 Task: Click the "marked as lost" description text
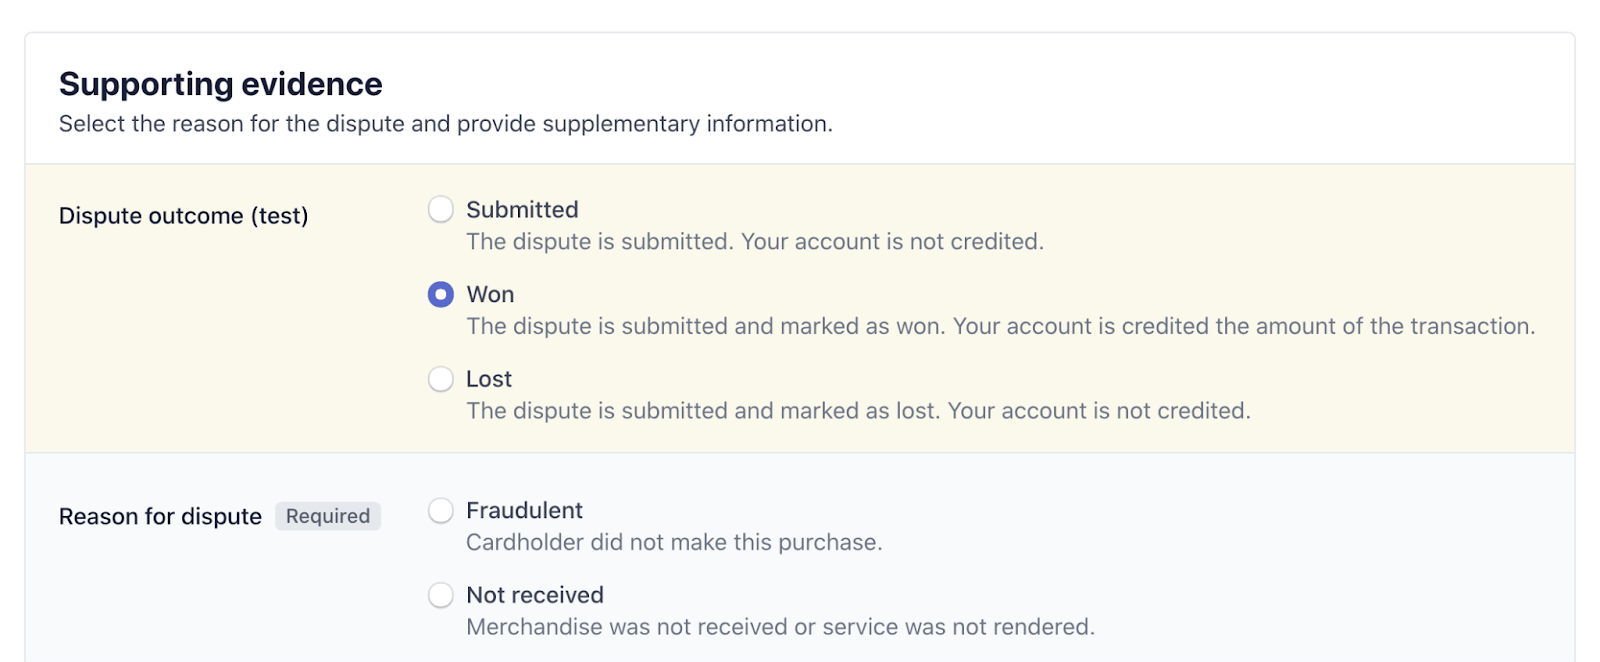pyautogui.click(x=858, y=411)
